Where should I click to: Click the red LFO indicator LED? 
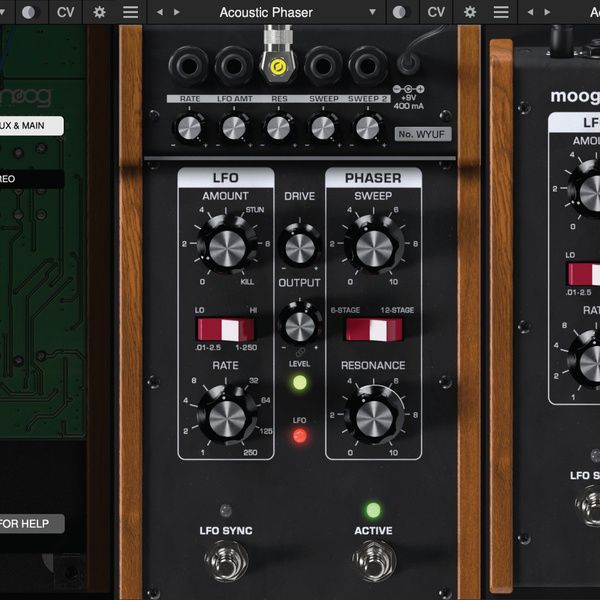(x=300, y=435)
